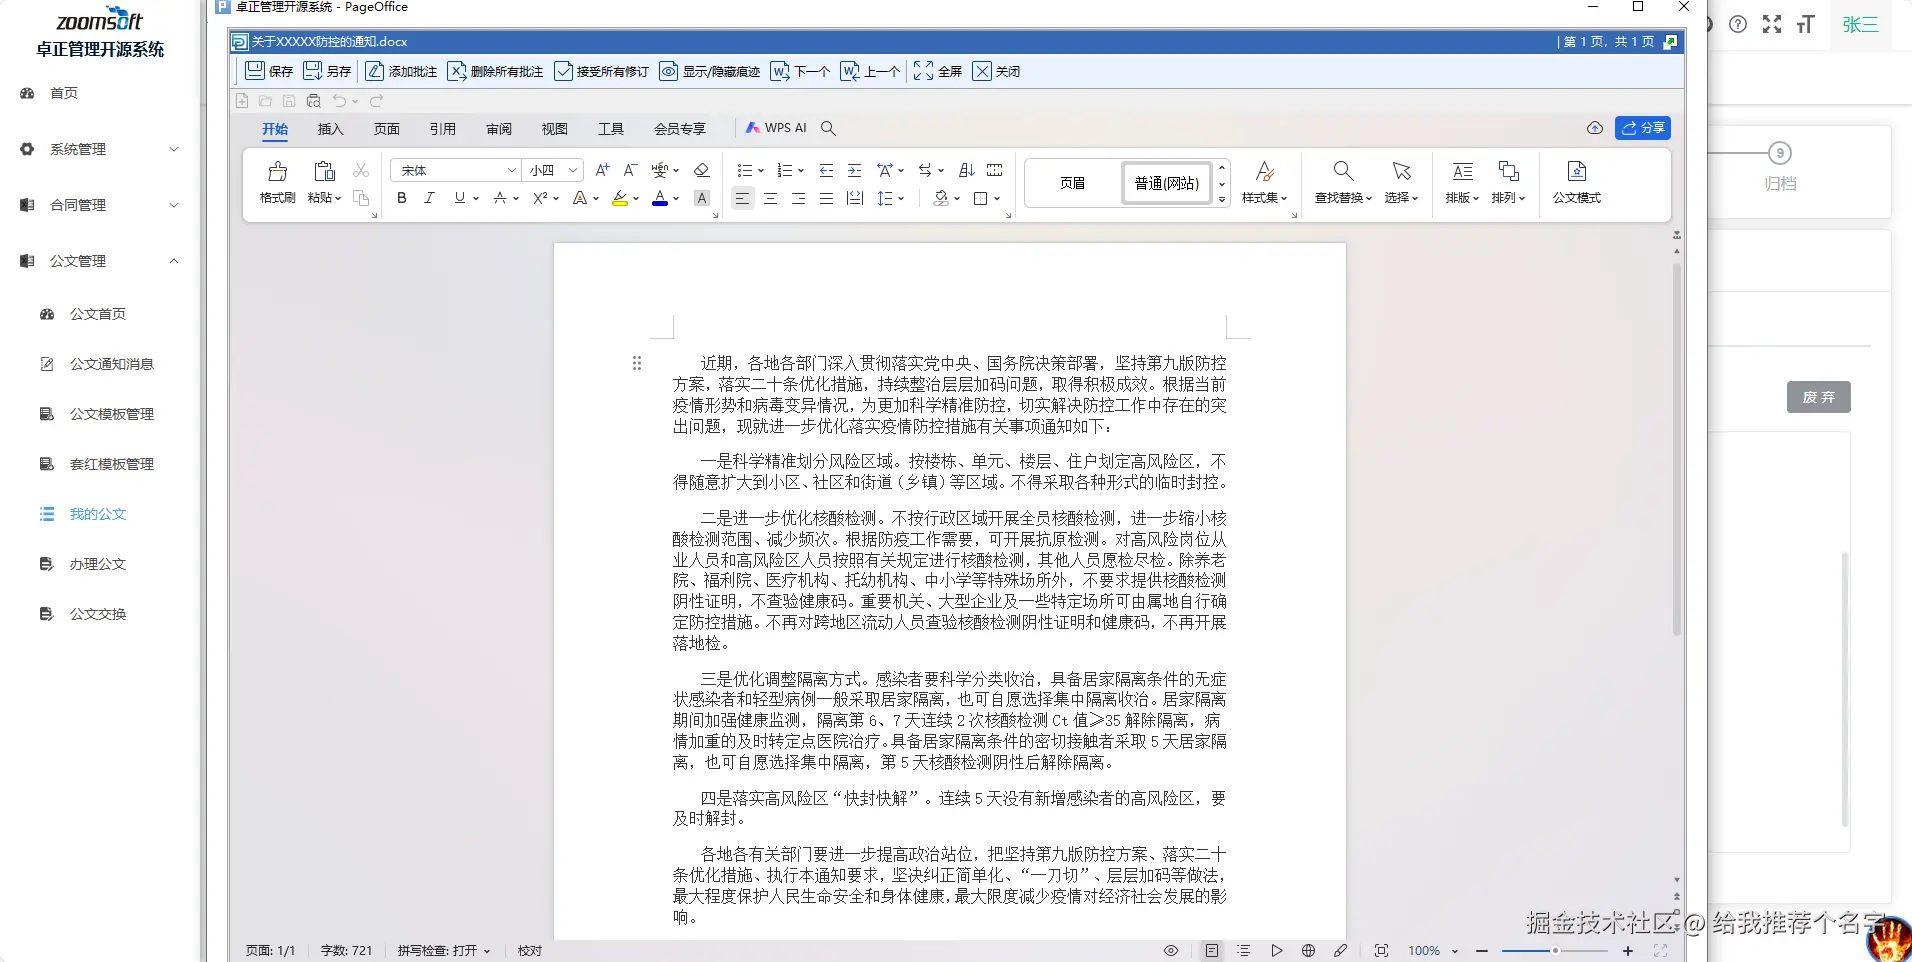Viewport: 1912px width, 962px height.
Task: Click the 废弃 discard button
Action: tap(1818, 397)
